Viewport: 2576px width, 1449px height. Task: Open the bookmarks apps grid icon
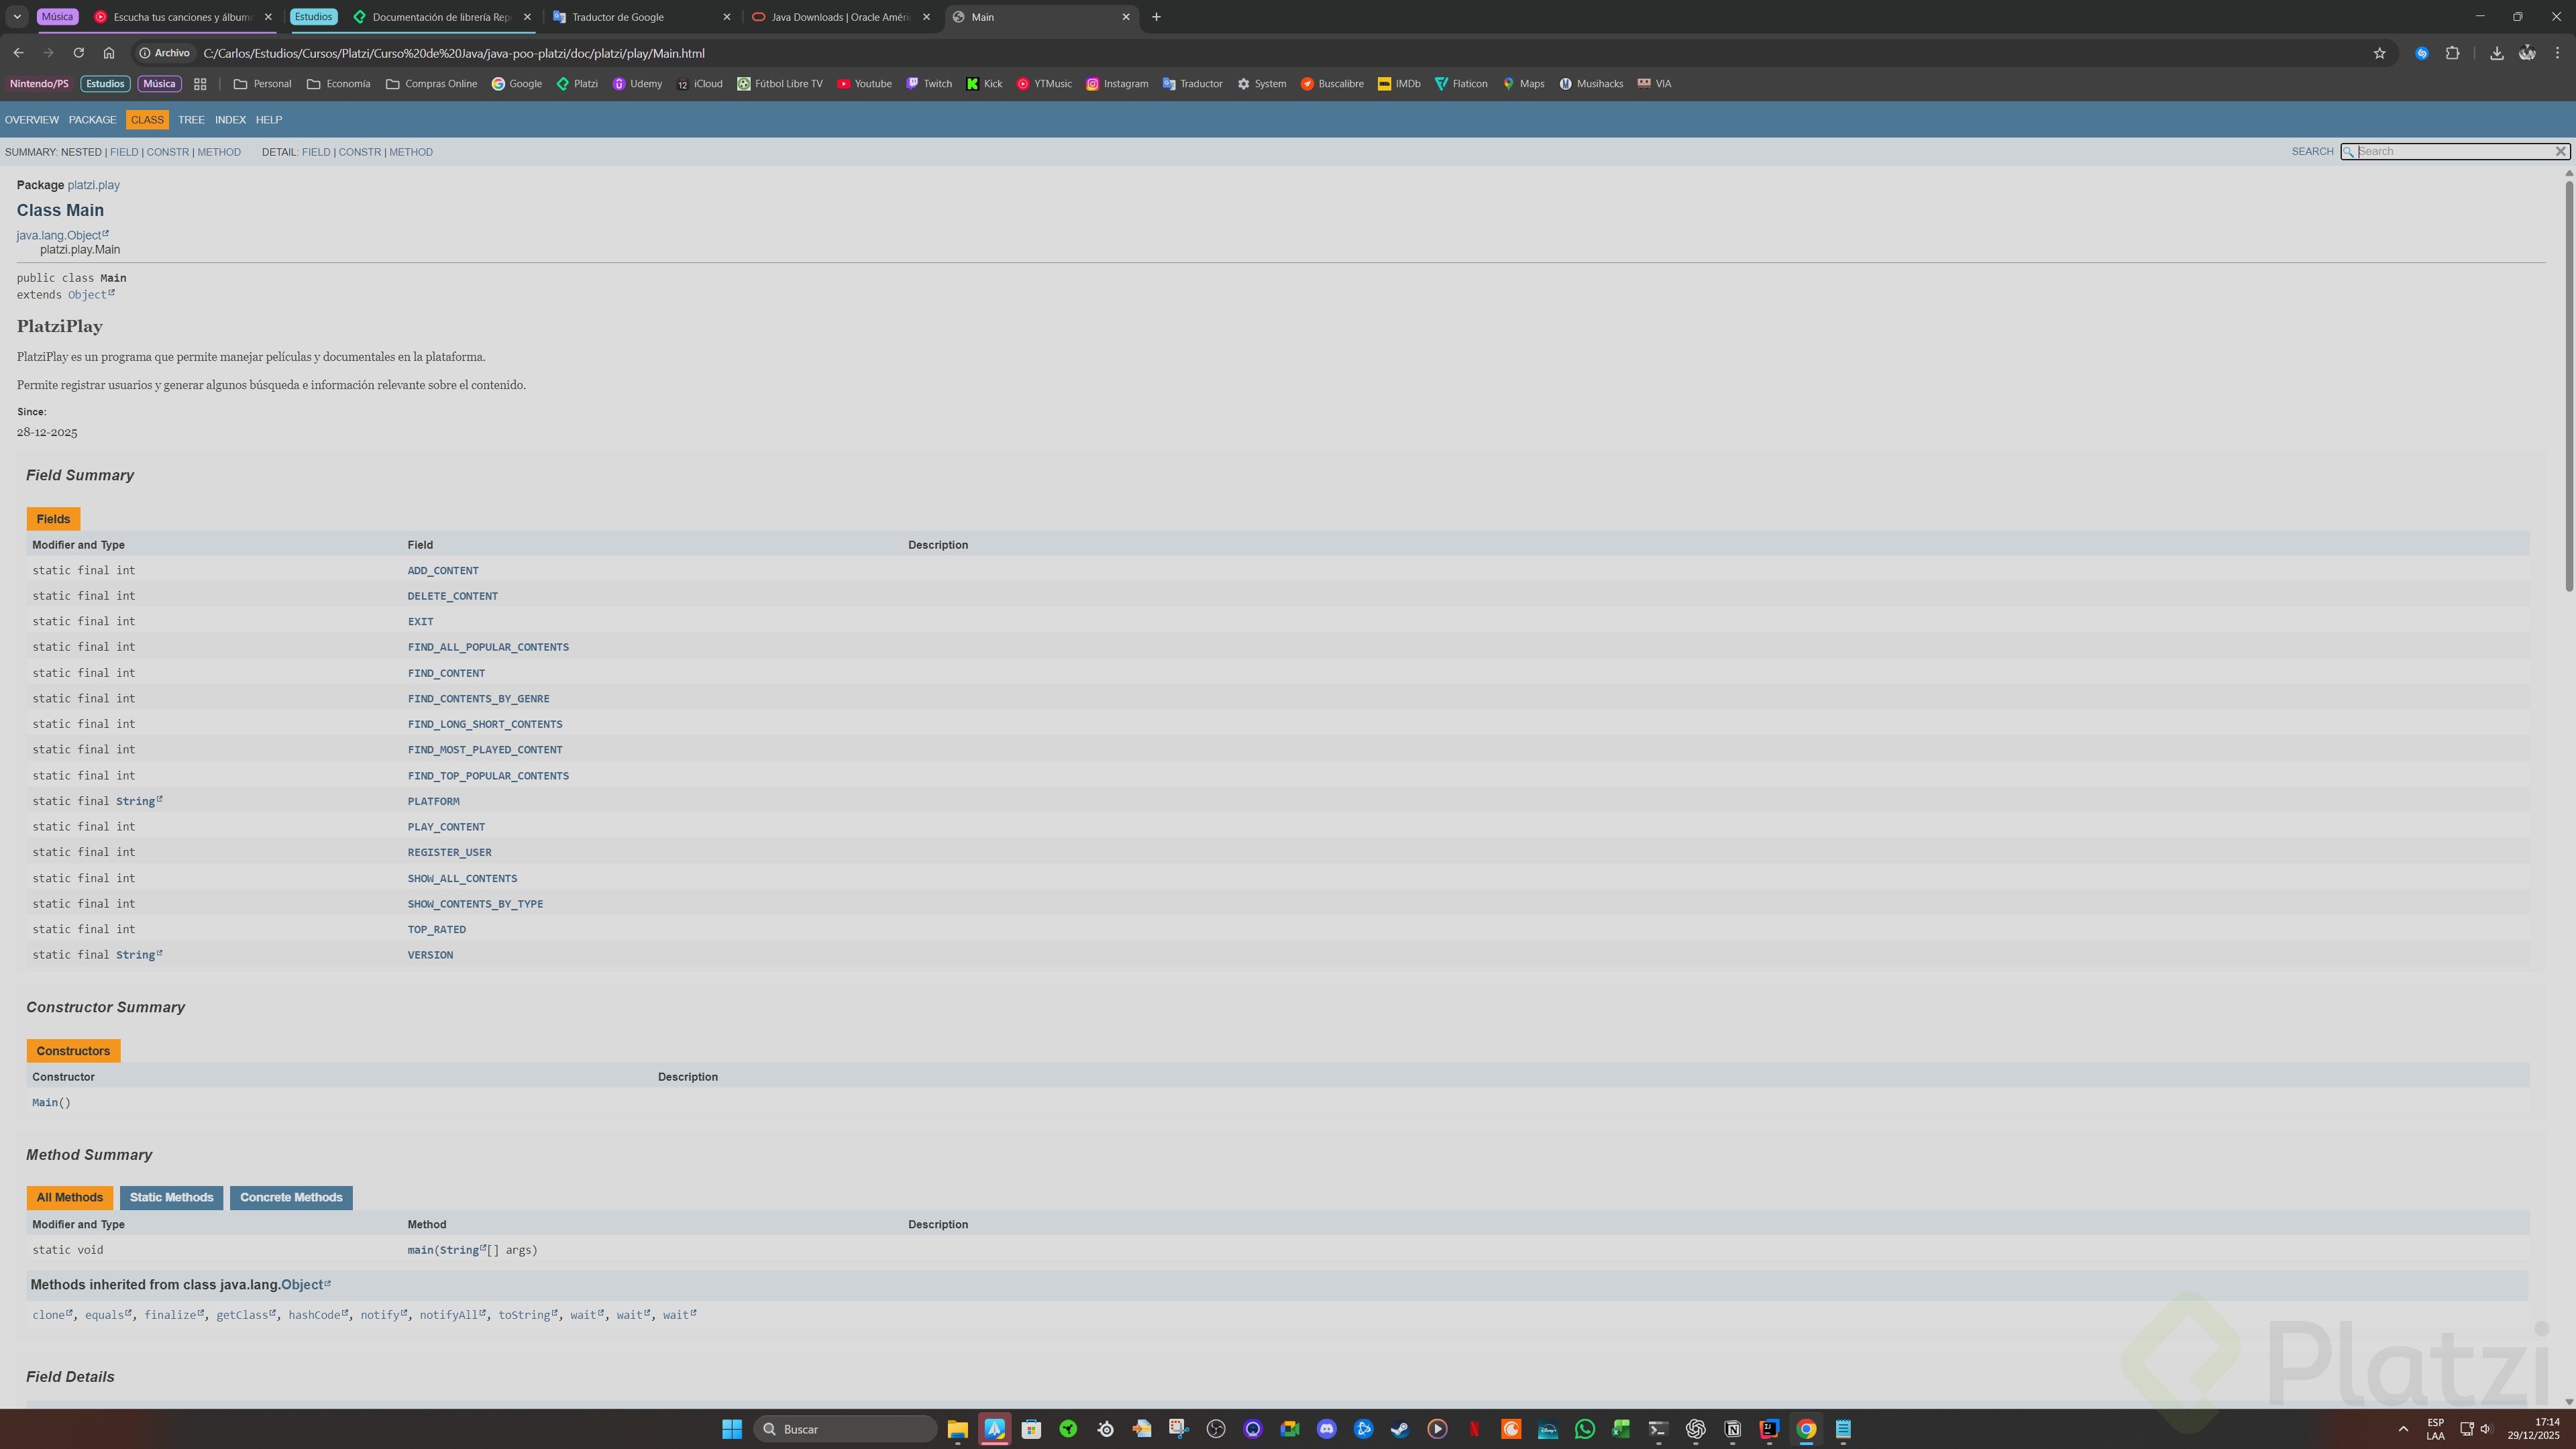pos(200,84)
